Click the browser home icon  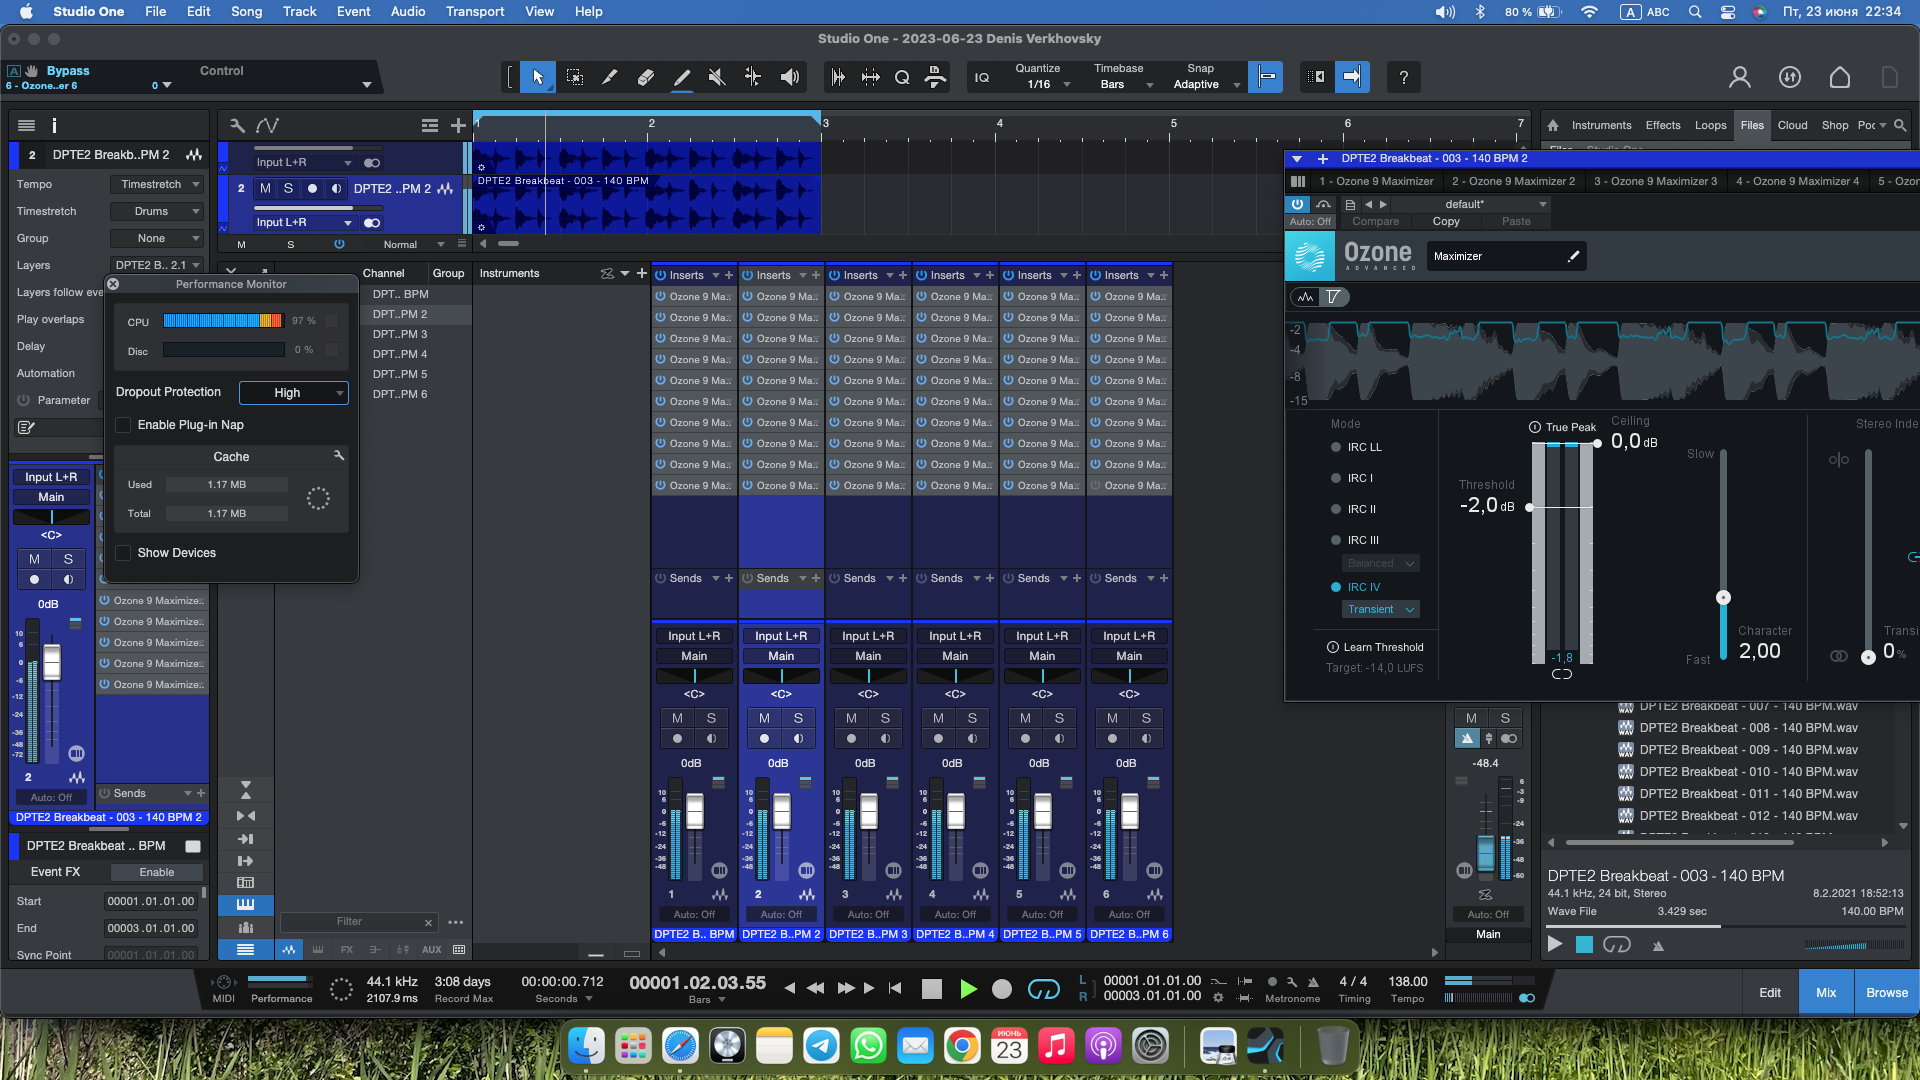pyautogui.click(x=1553, y=125)
